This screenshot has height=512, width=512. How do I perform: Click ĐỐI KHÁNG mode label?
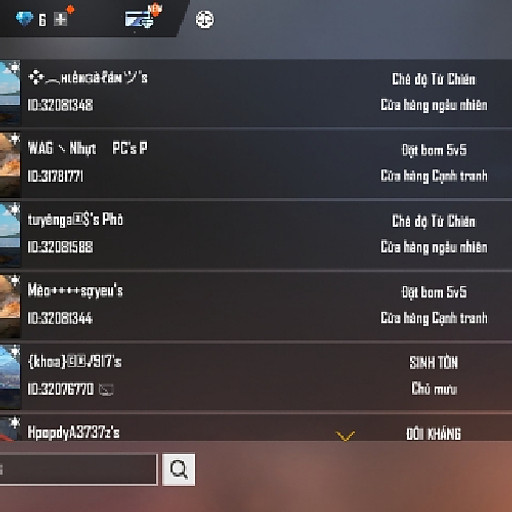(x=433, y=434)
